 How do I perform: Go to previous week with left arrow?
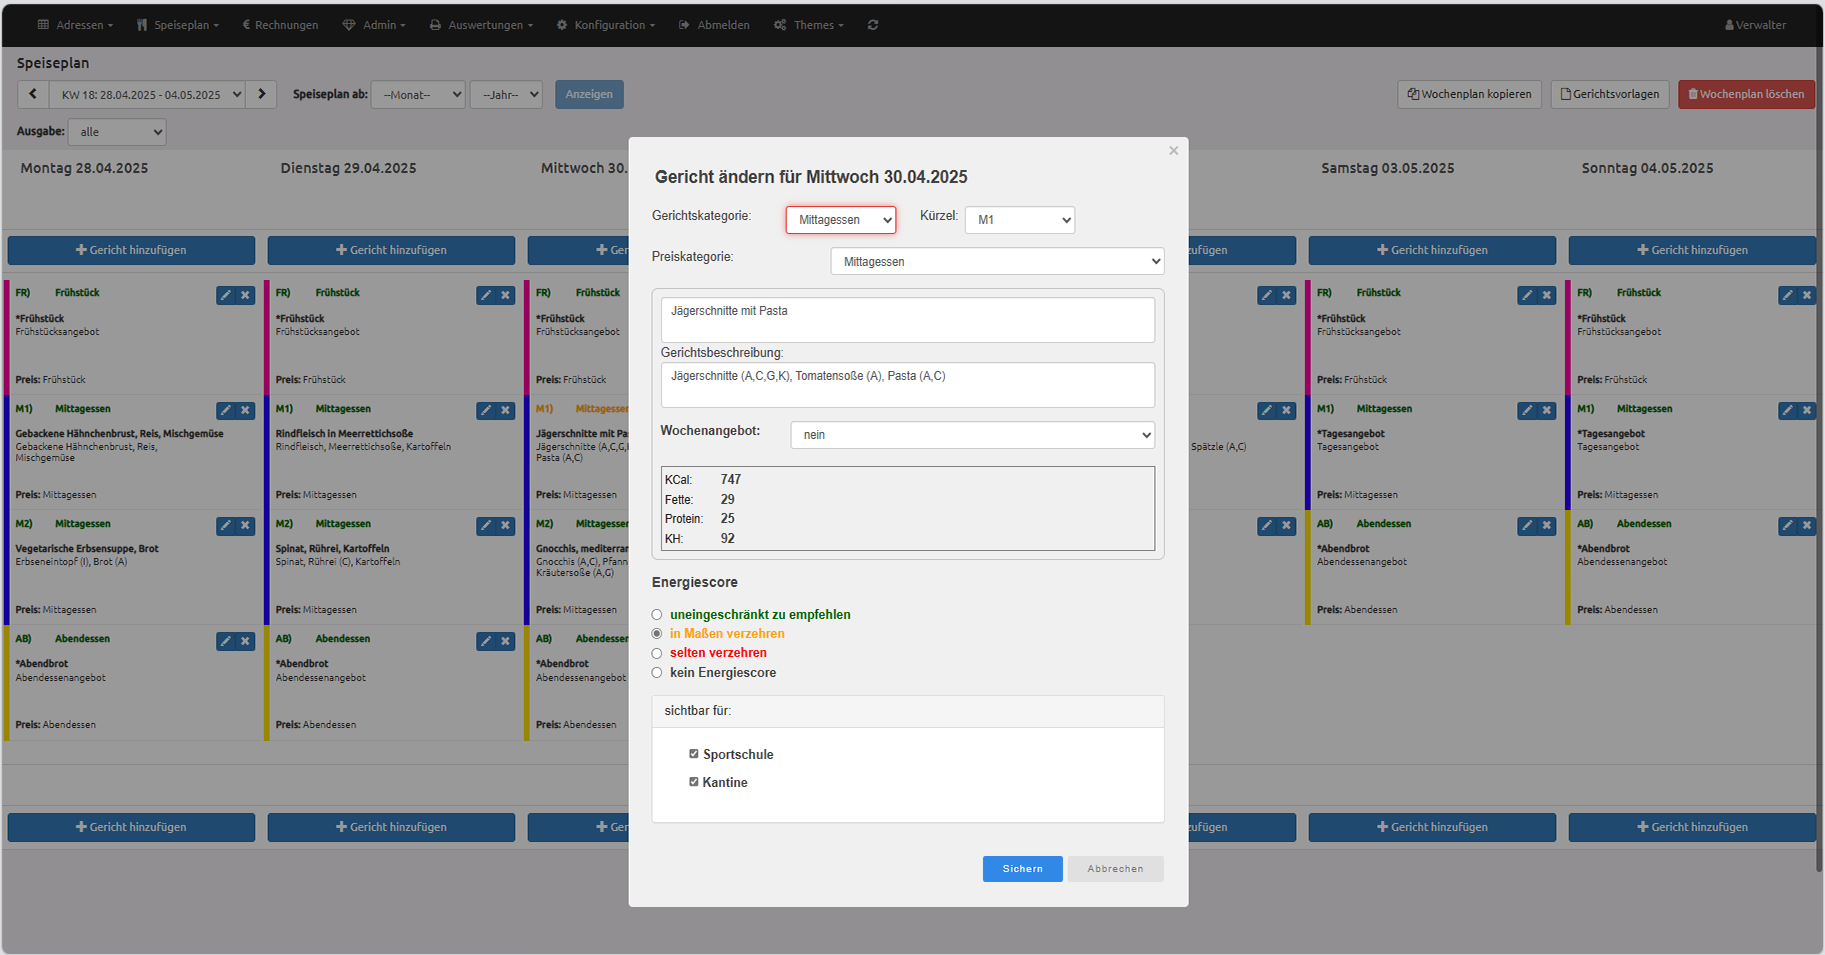[33, 94]
